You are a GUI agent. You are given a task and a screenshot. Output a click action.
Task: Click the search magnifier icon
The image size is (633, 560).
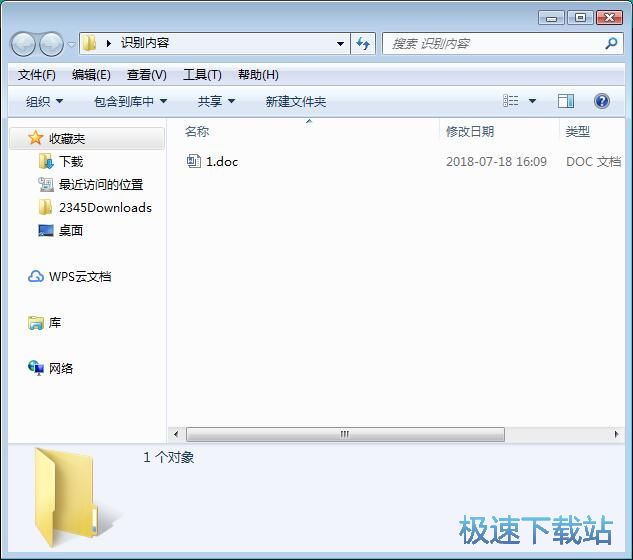point(611,43)
